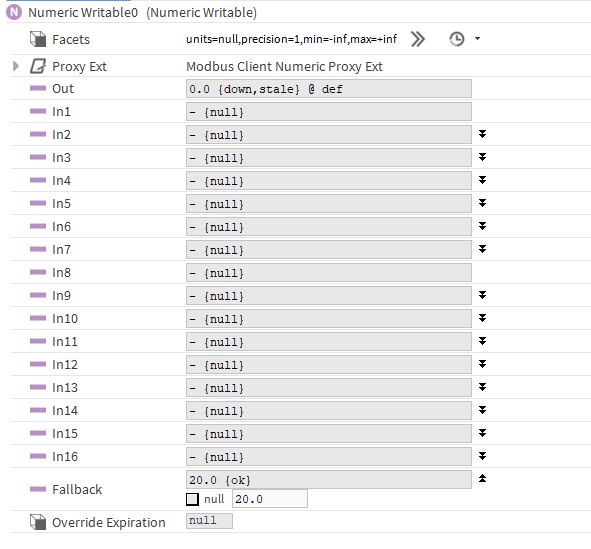Click the Modbus Client Numeric Proxy Ext text
The image size is (591, 549).
pos(284,66)
